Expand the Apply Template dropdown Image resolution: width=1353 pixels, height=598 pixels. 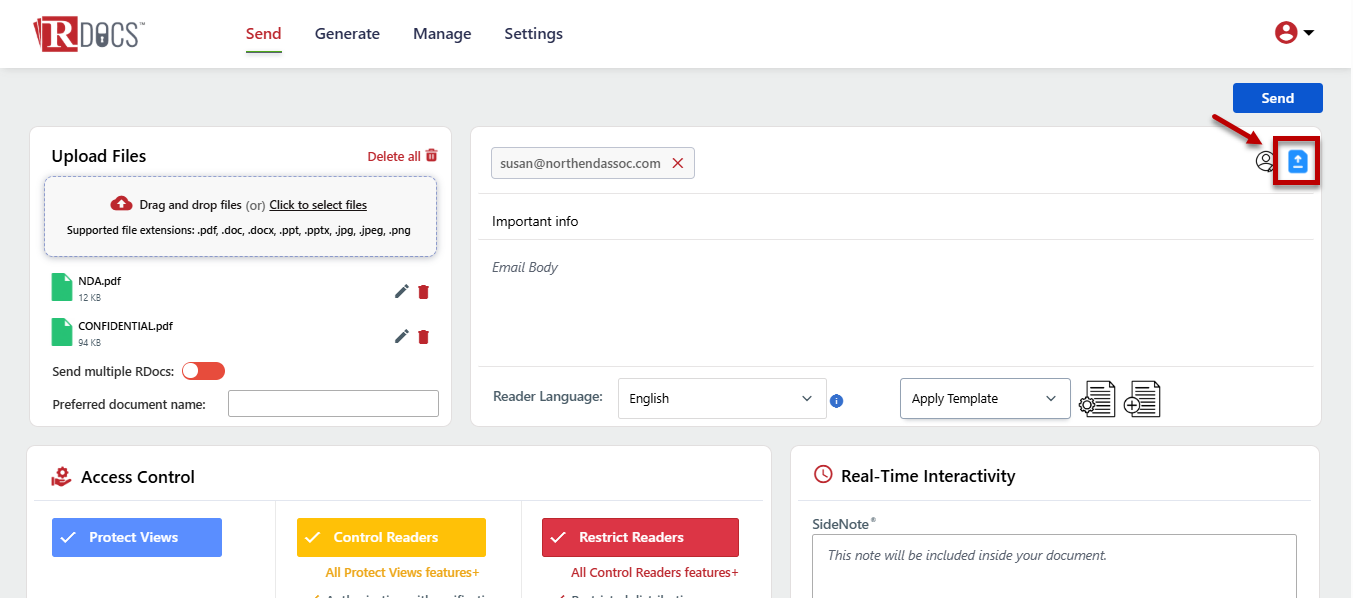click(984, 398)
